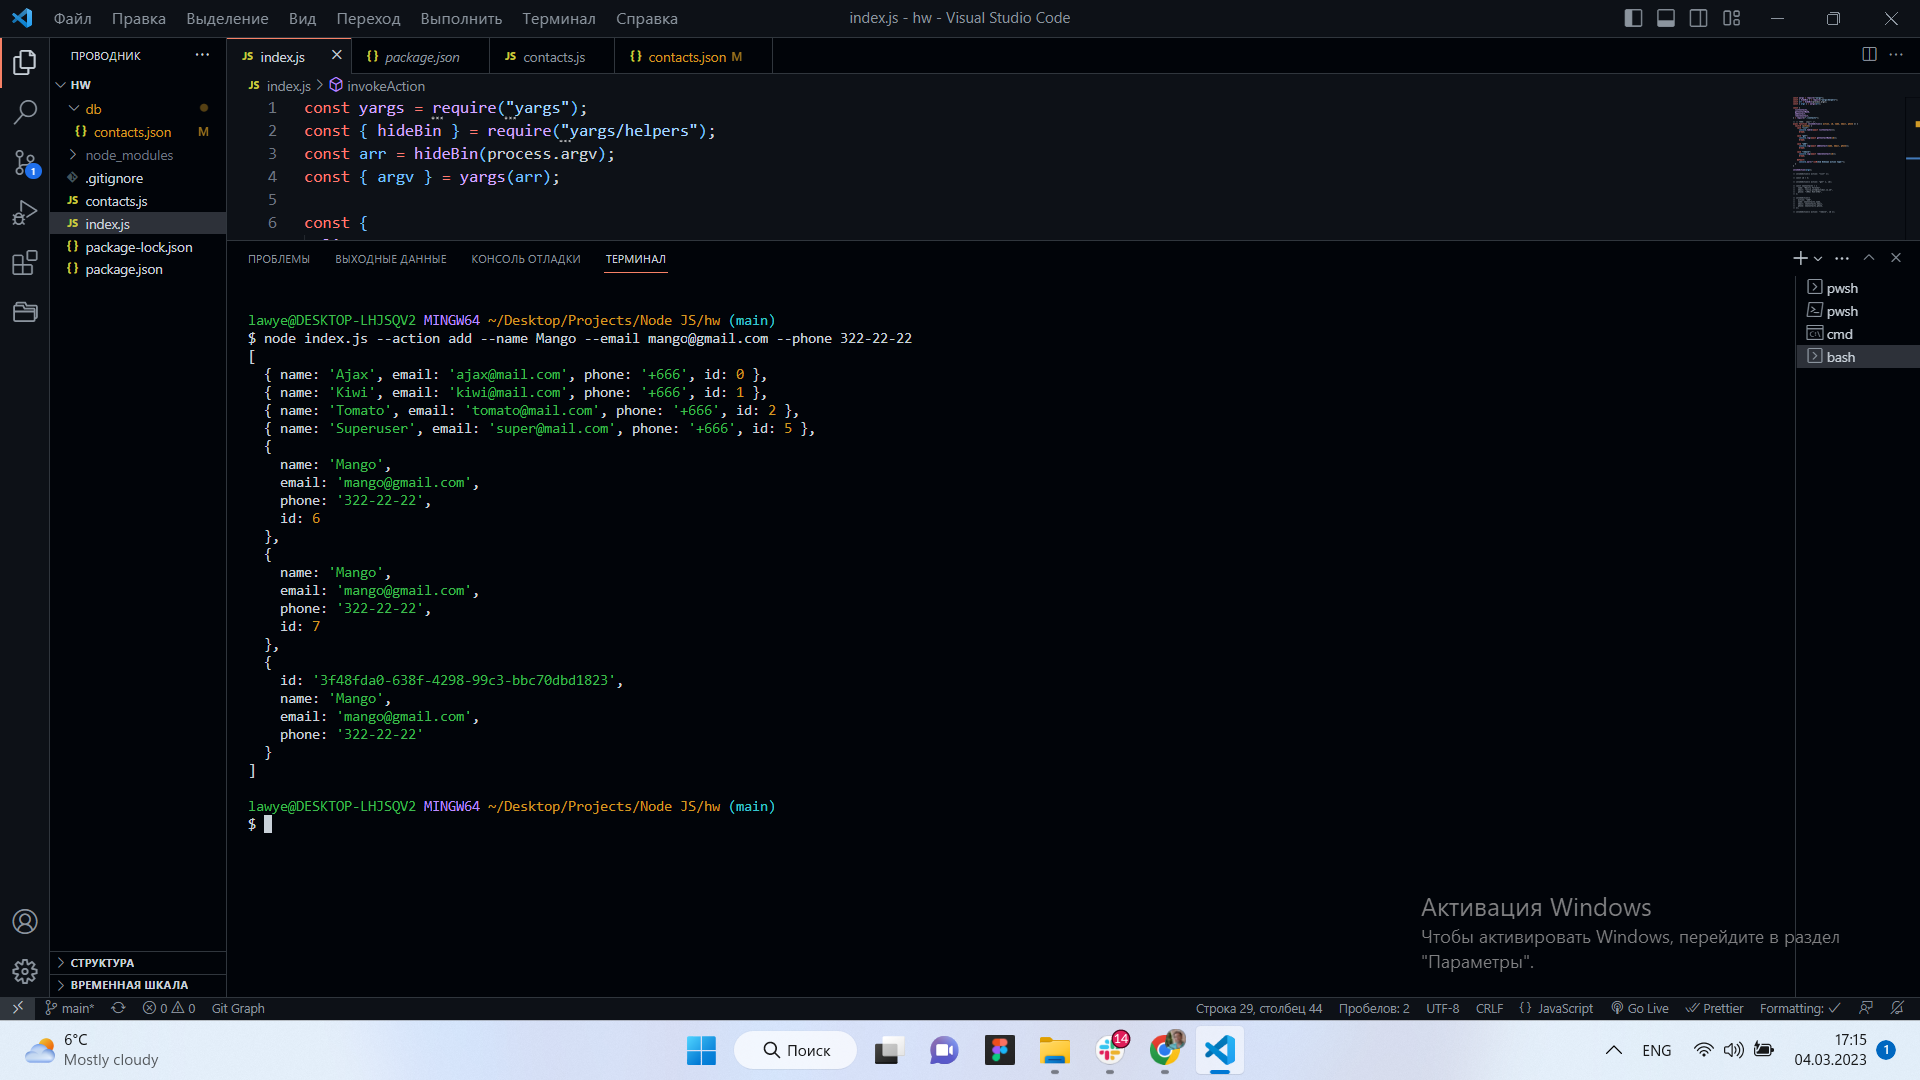
Task: Open the remote window indicator
Action: pyautogui.click(x=17, y=1008)
